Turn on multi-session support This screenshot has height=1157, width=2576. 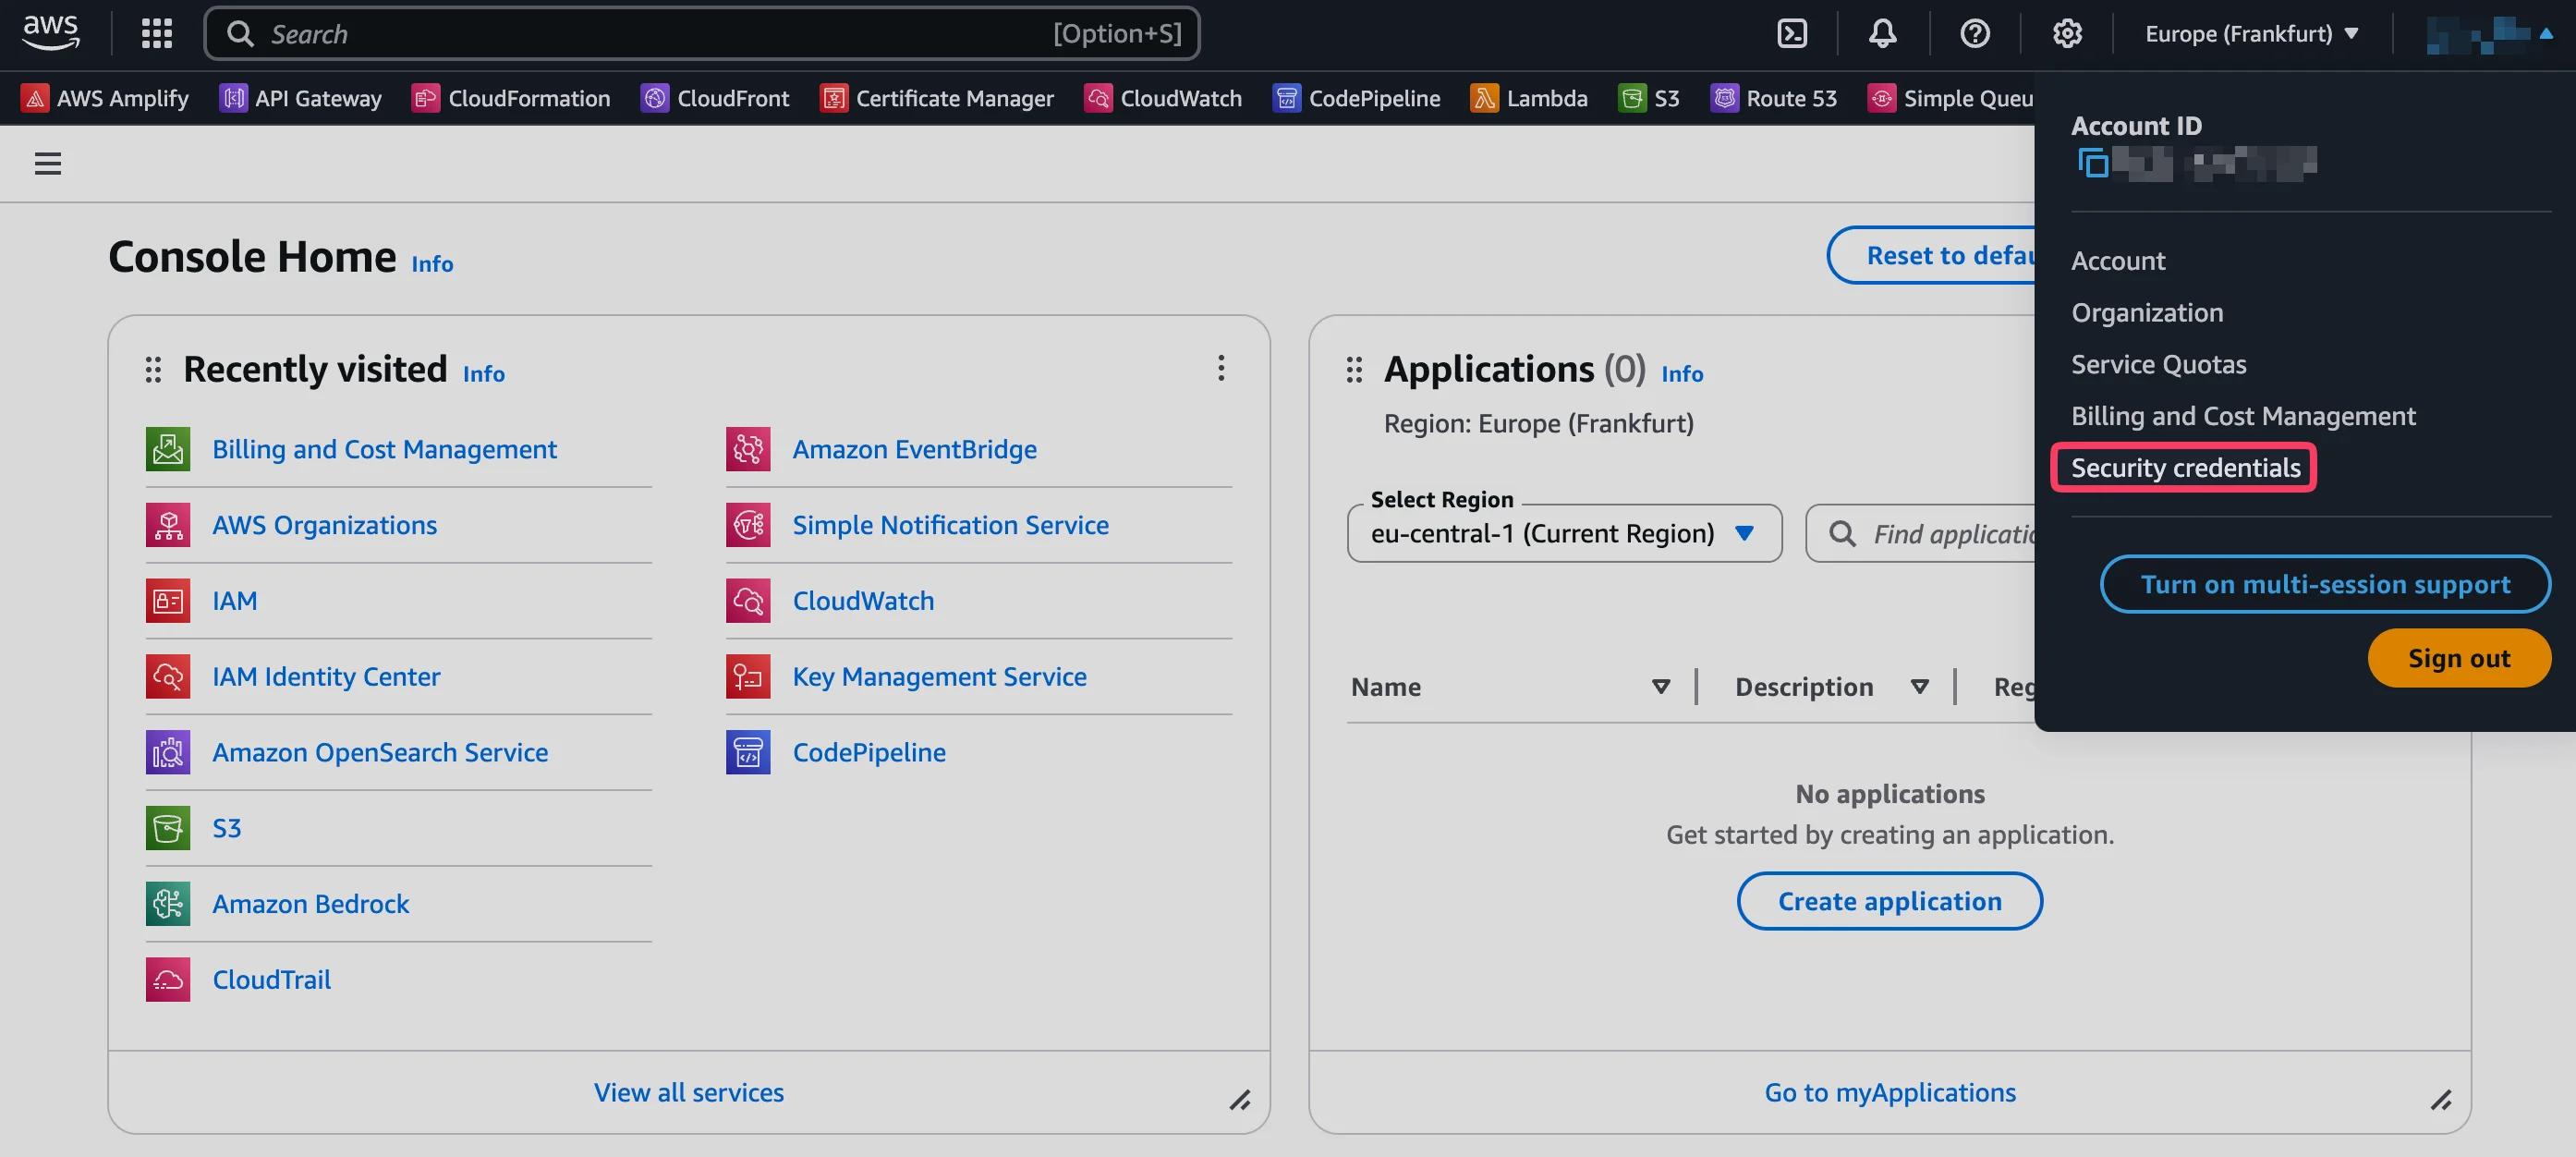(x=2325, y=584)
